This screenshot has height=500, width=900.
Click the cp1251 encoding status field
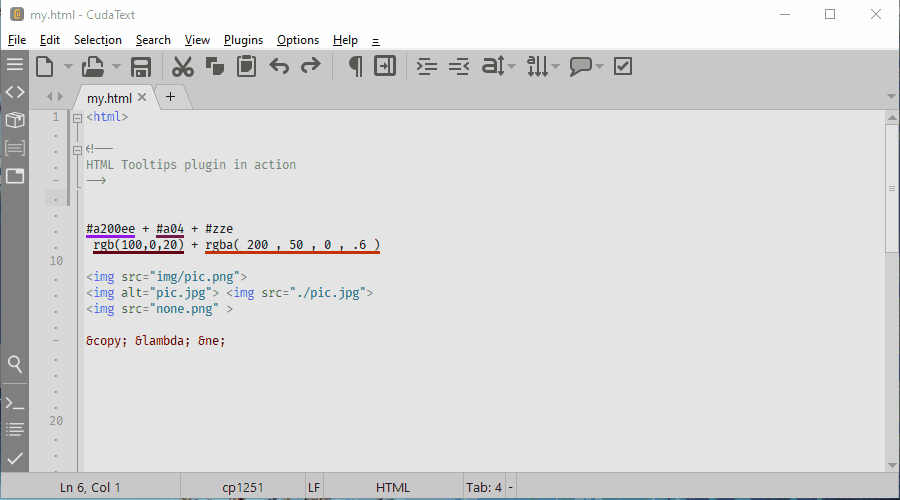tap(242, 487)
